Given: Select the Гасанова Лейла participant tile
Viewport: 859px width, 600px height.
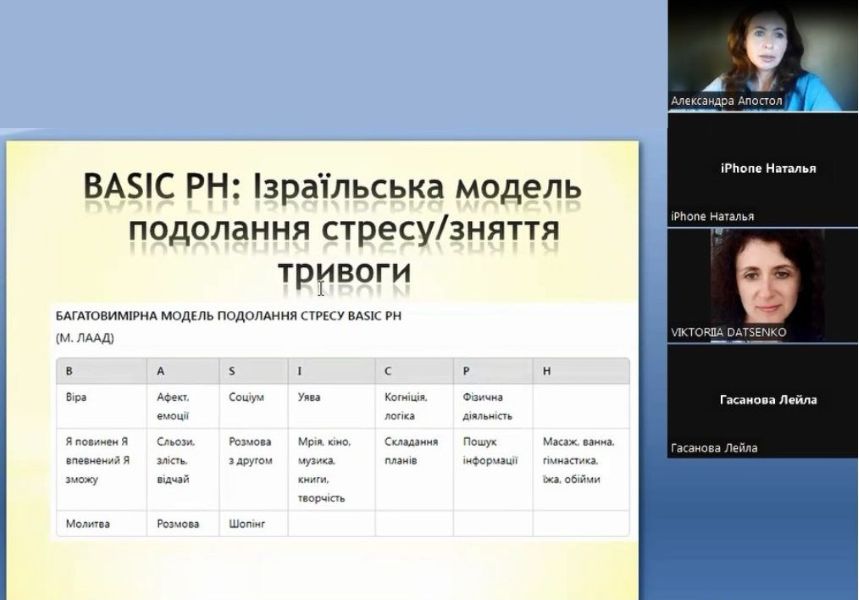Looking at the screenshot, I should 762,402.
